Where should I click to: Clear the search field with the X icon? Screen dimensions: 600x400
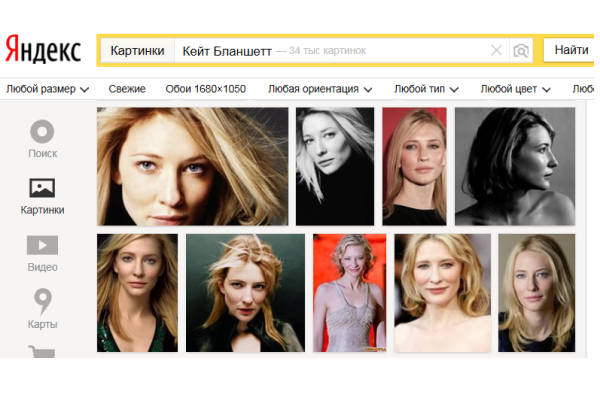coord(497,50)
